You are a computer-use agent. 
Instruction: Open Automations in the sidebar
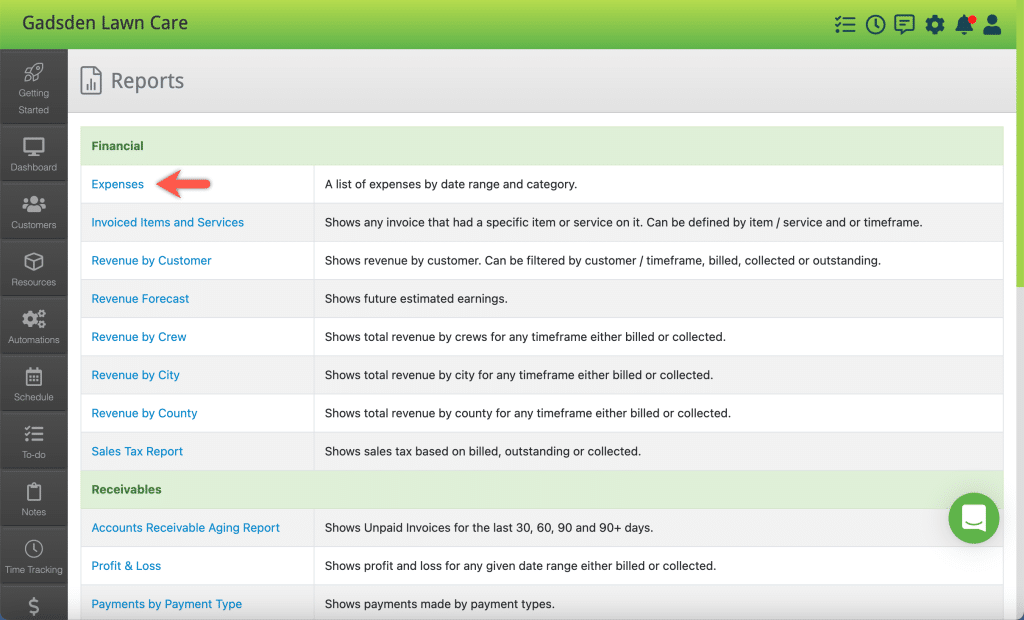click(34, 326)
